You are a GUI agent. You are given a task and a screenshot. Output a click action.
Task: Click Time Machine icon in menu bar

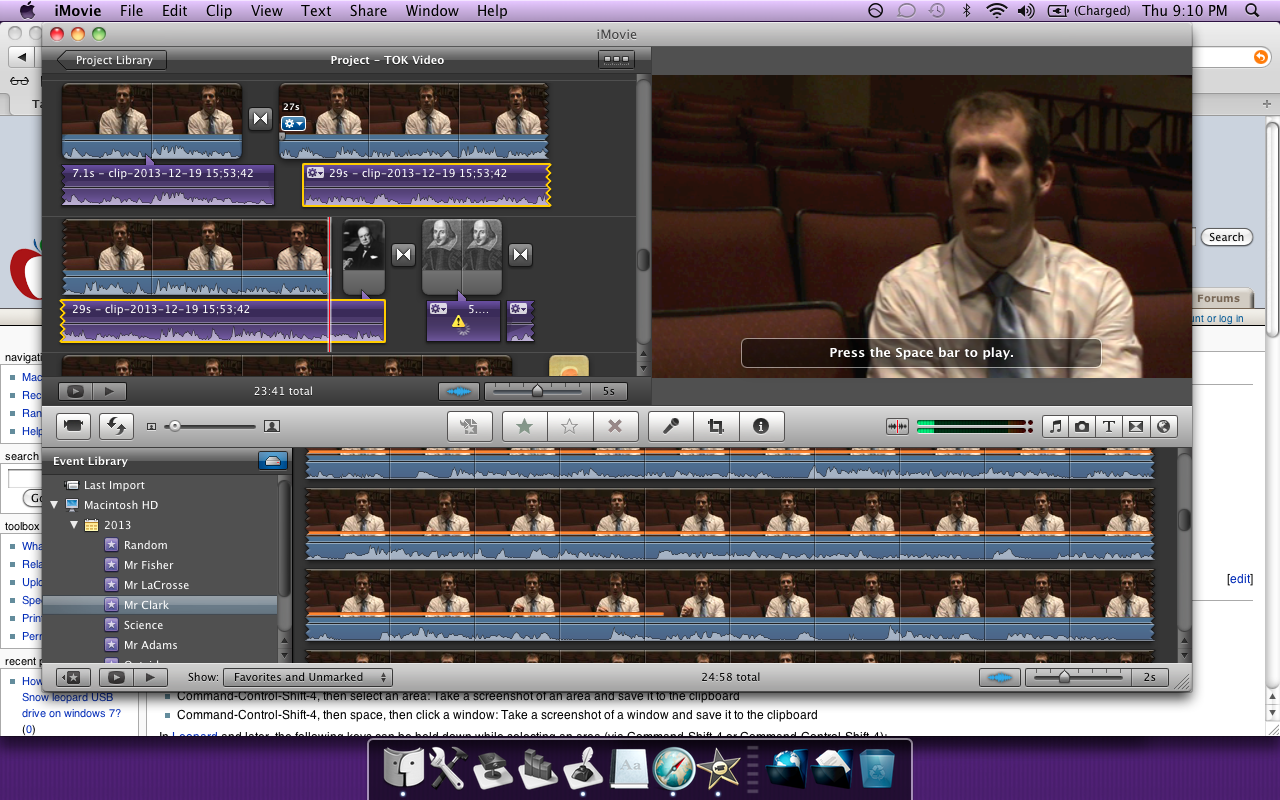pos(937,11)
